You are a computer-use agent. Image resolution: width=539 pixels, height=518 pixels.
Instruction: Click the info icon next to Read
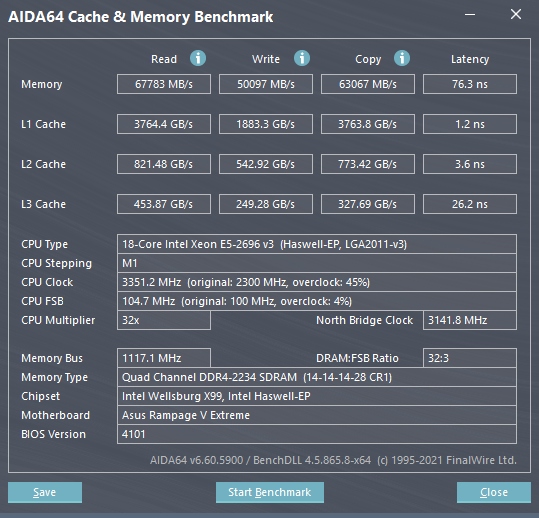(x=198, y=58)
